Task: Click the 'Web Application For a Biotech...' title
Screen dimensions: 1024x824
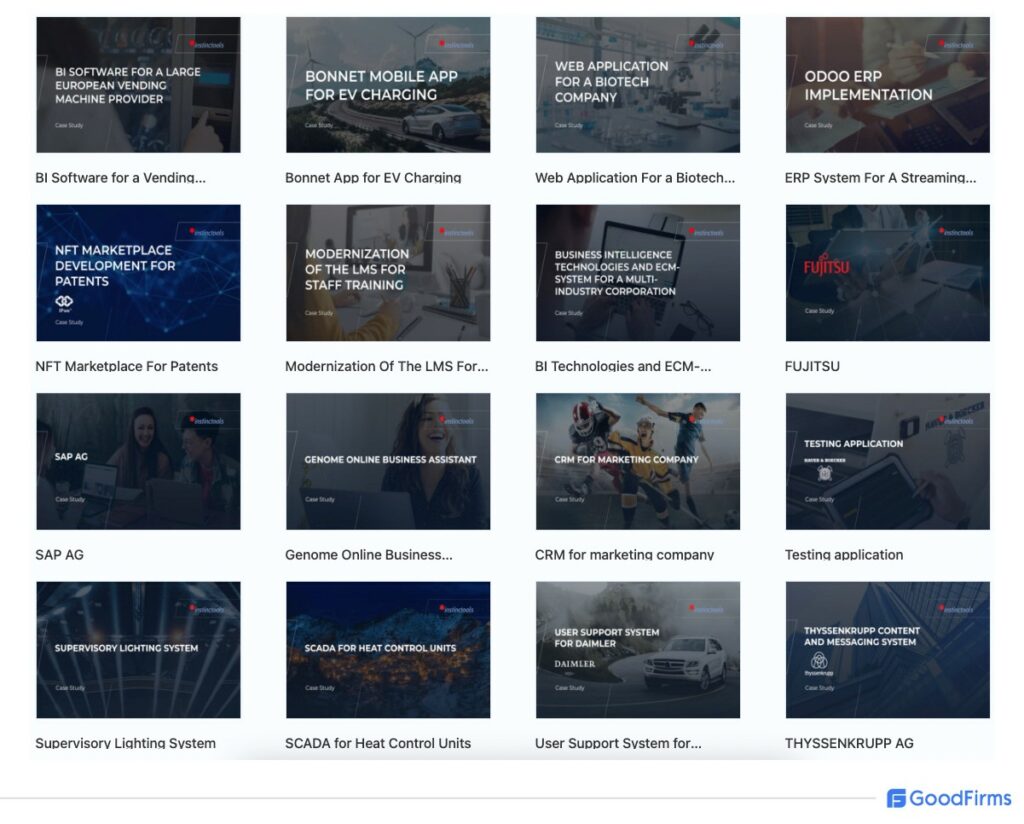Action: 635,178
